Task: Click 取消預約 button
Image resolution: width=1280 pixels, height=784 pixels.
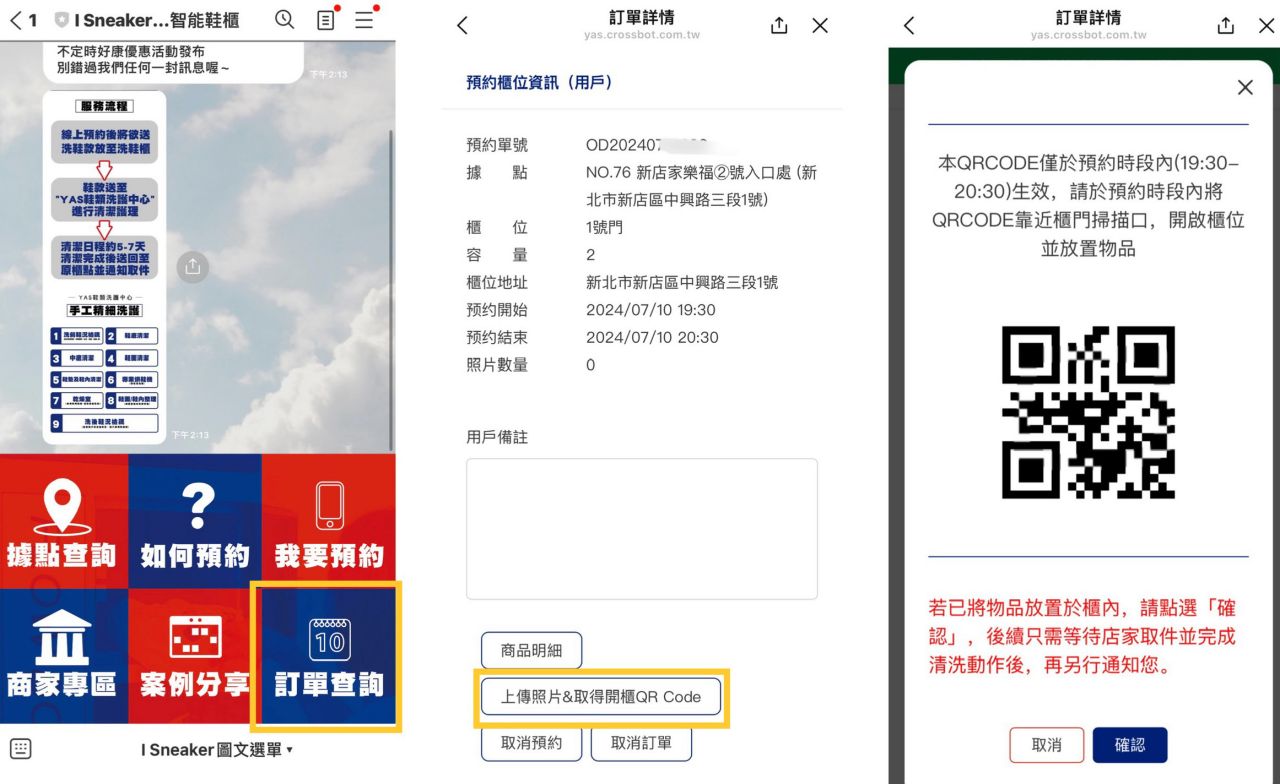Action: click(x=532, y=743)
